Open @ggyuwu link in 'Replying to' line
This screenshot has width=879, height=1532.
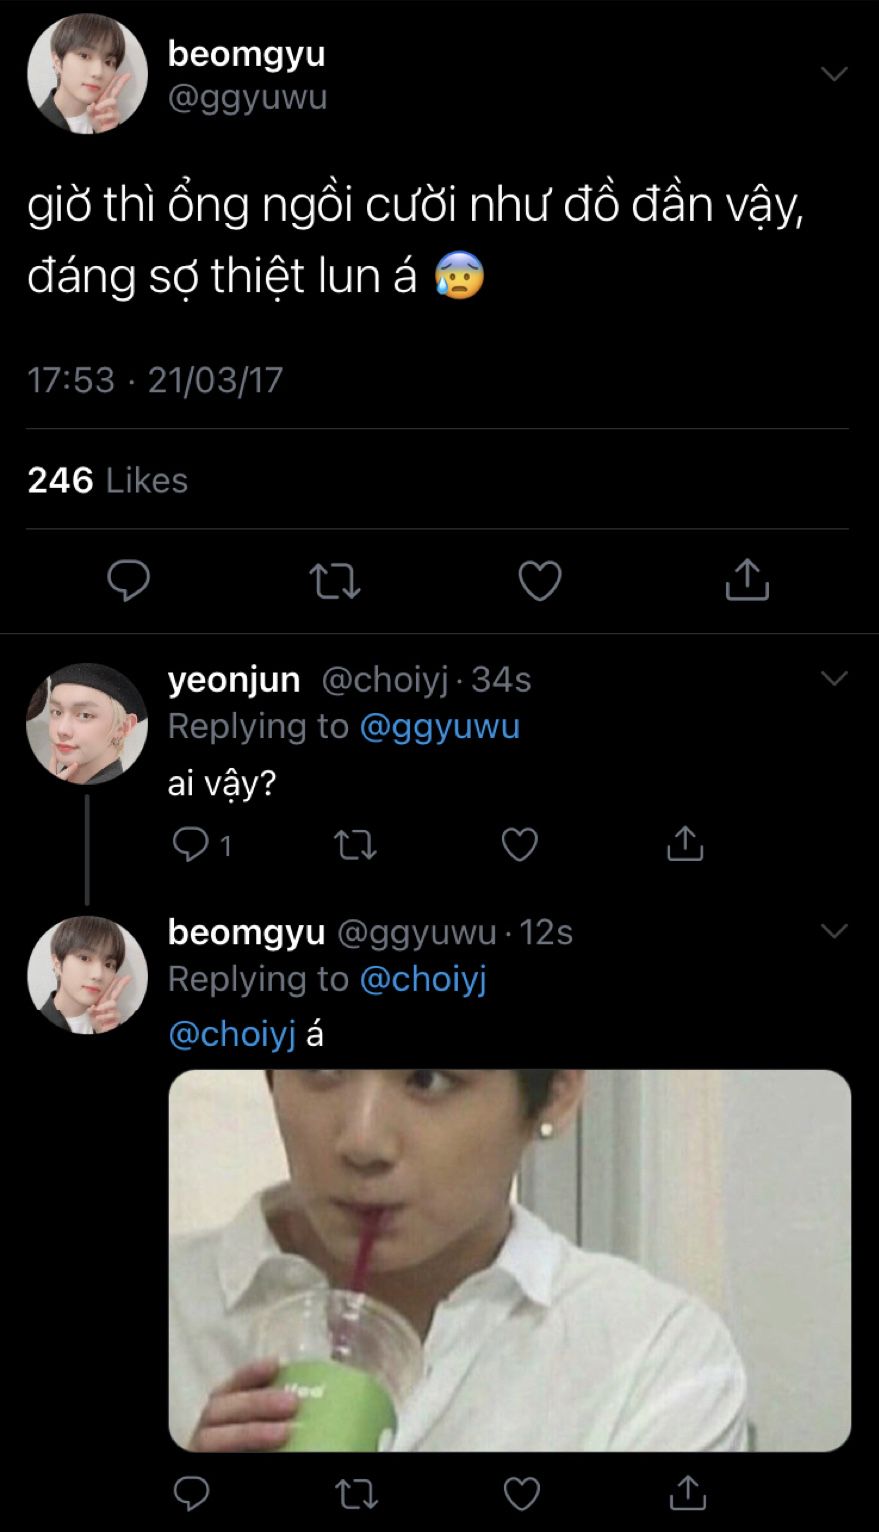point(439,726)
